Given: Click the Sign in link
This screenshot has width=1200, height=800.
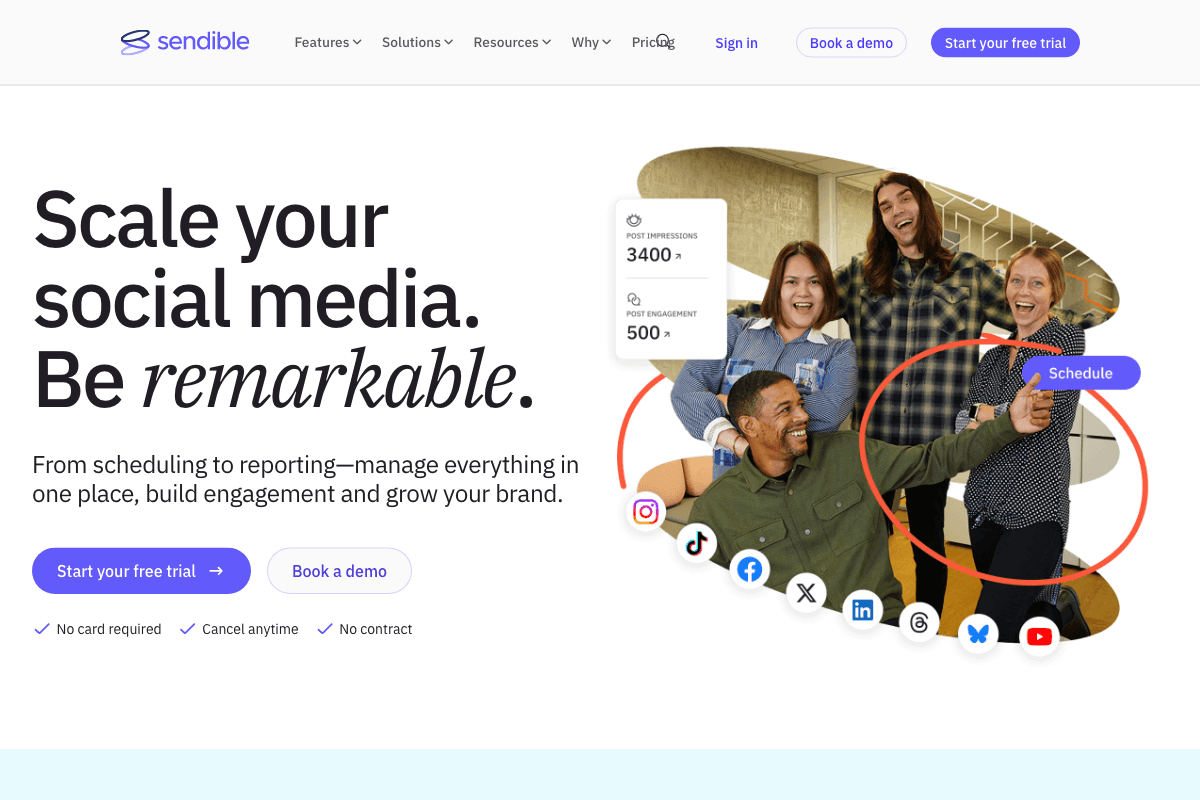Looking at the screenshot, I should pos(736,43).
